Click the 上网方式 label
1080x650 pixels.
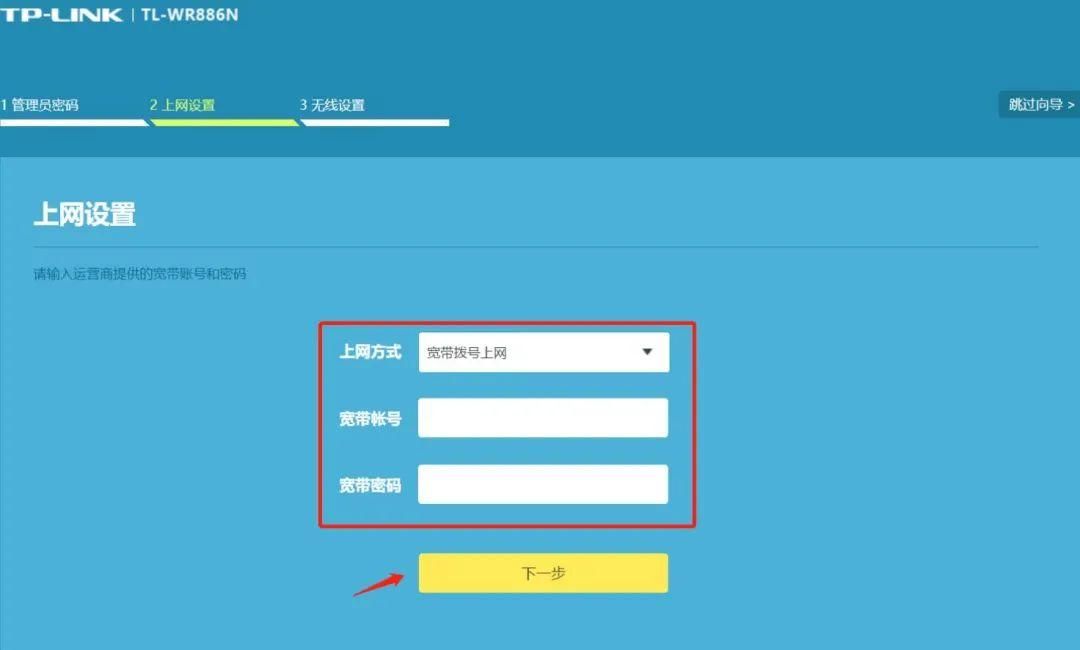point(371,352)
